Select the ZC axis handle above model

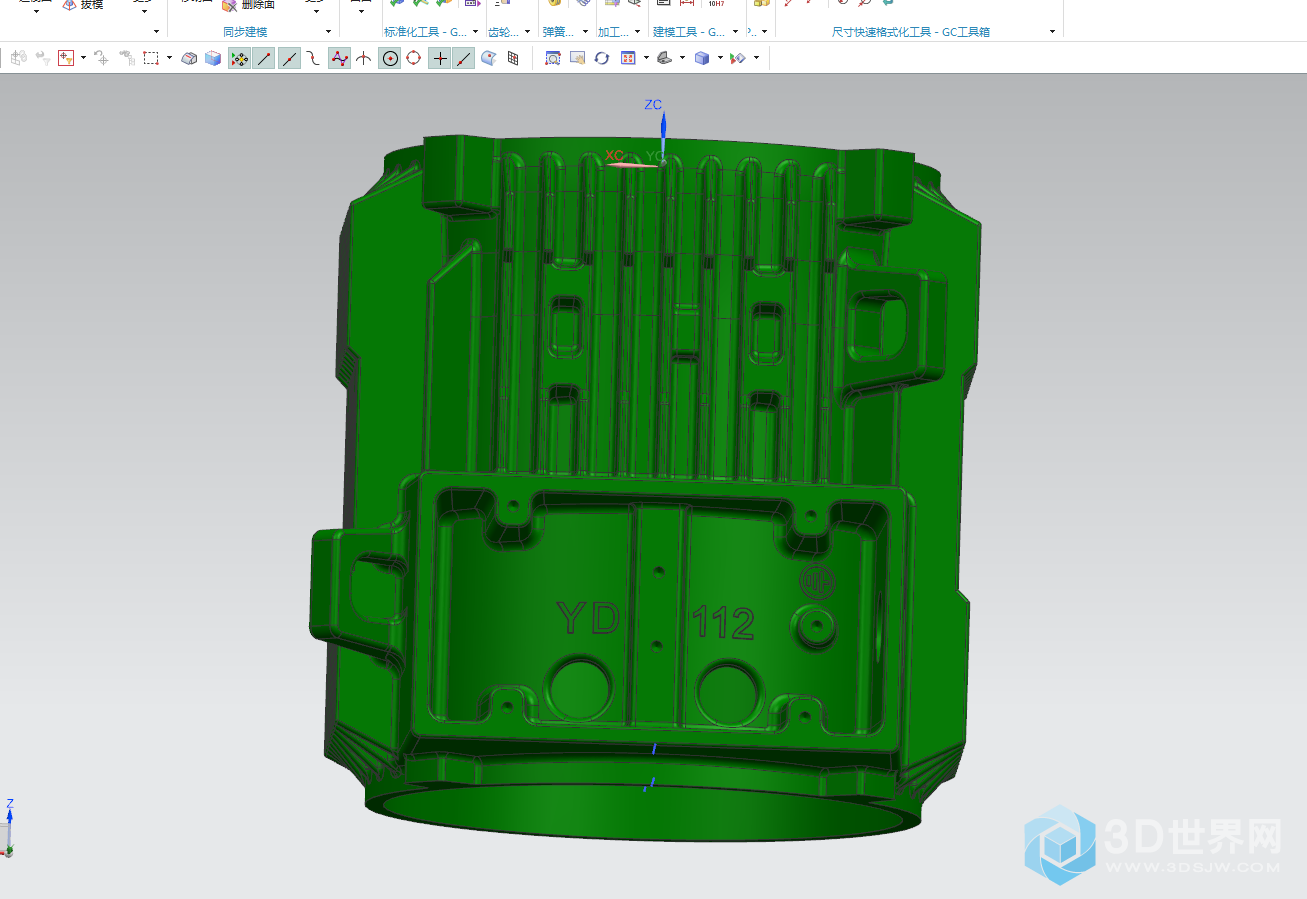tap(661, 127)
